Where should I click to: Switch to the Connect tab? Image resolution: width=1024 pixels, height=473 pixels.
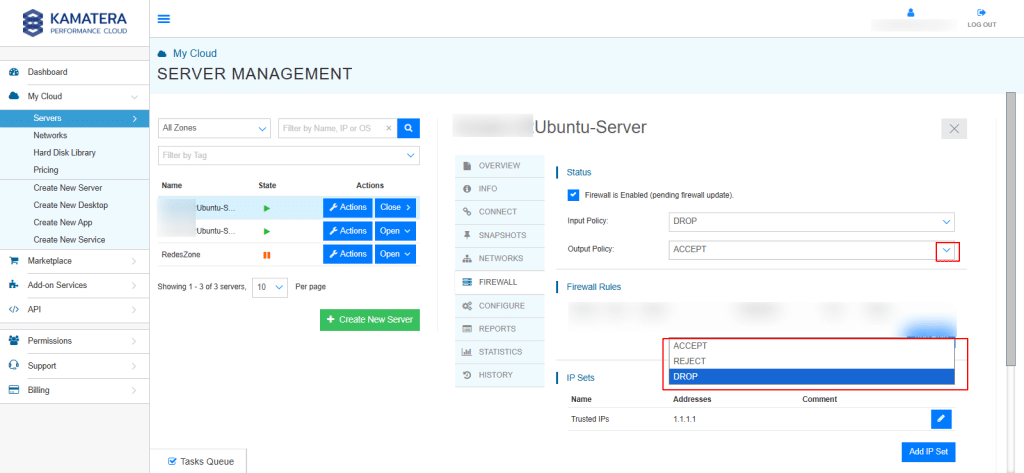(x=499, y=212)
